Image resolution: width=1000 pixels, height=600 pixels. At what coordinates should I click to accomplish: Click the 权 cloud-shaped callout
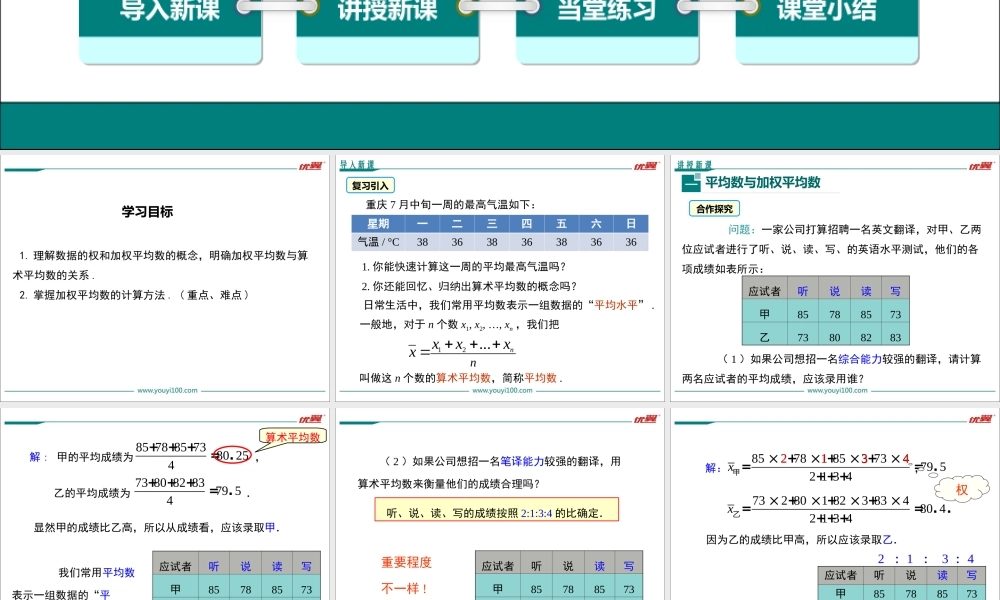(x=961, y=490)
